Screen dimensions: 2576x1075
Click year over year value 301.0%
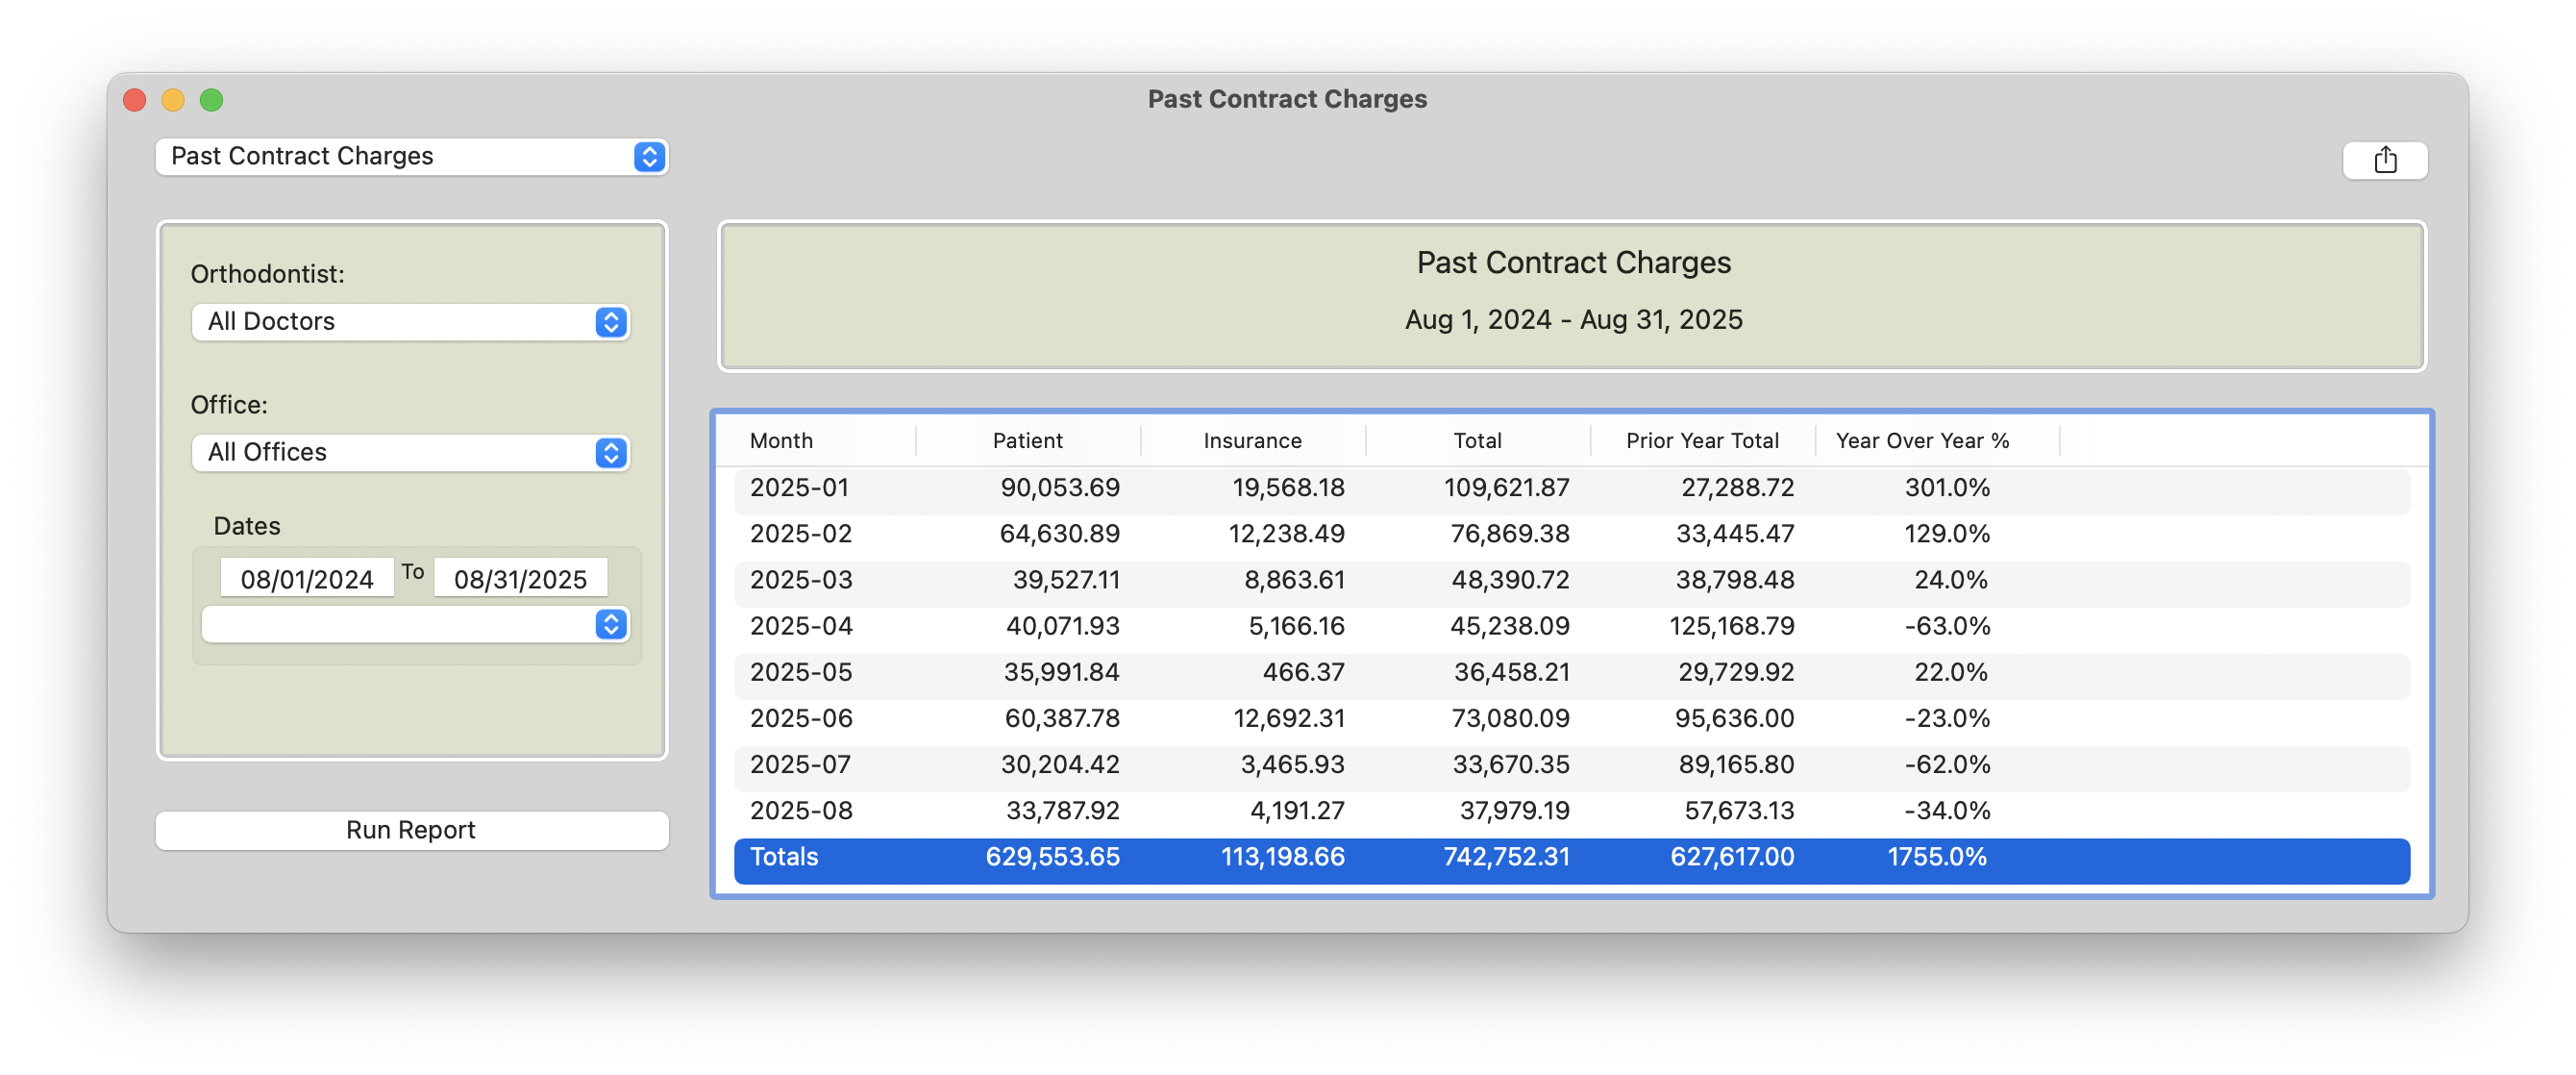[x=1946, y=488]
